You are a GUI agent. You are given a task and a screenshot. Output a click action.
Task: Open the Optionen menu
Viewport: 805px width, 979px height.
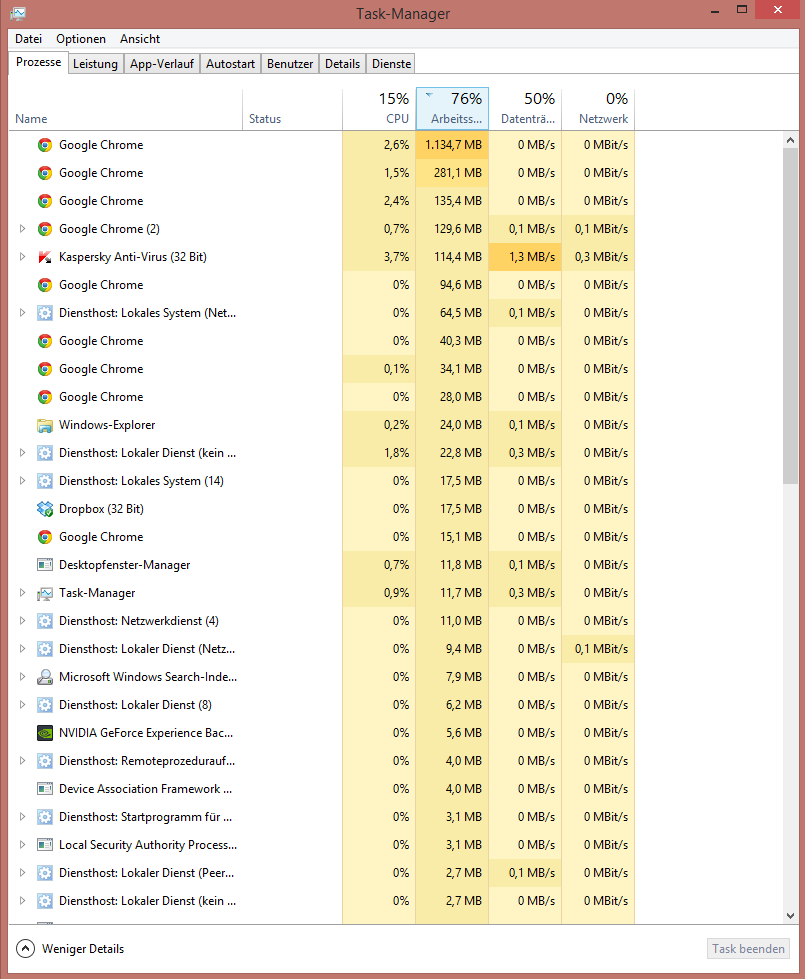click(x=81, y=39)
